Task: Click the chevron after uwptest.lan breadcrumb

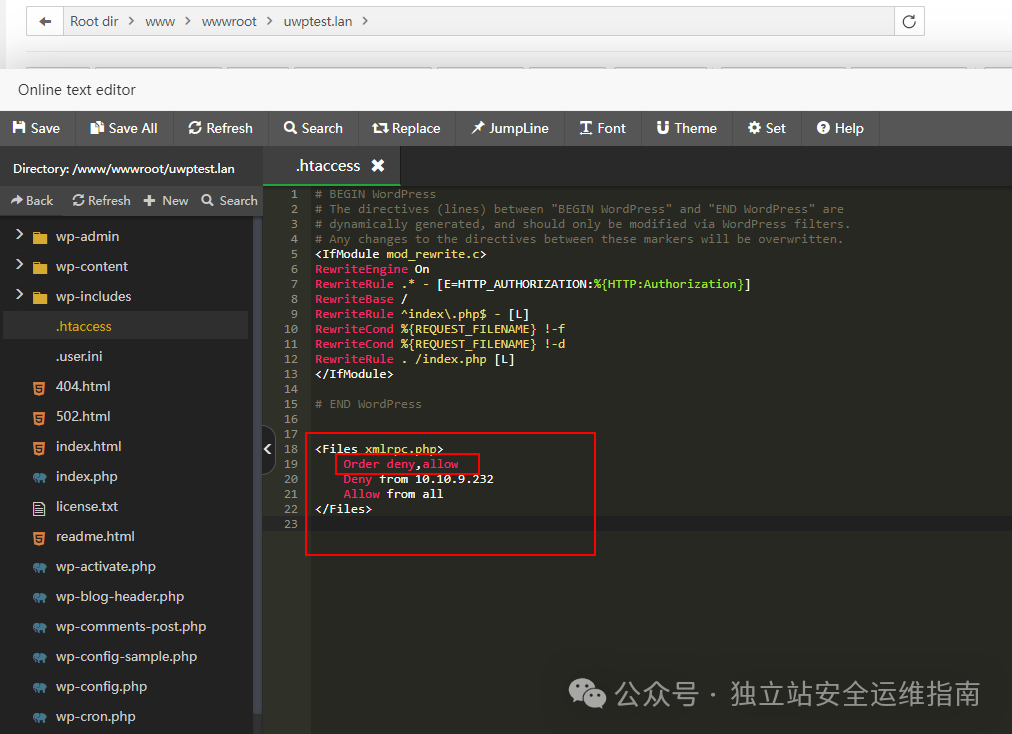Action: point(365,21)
